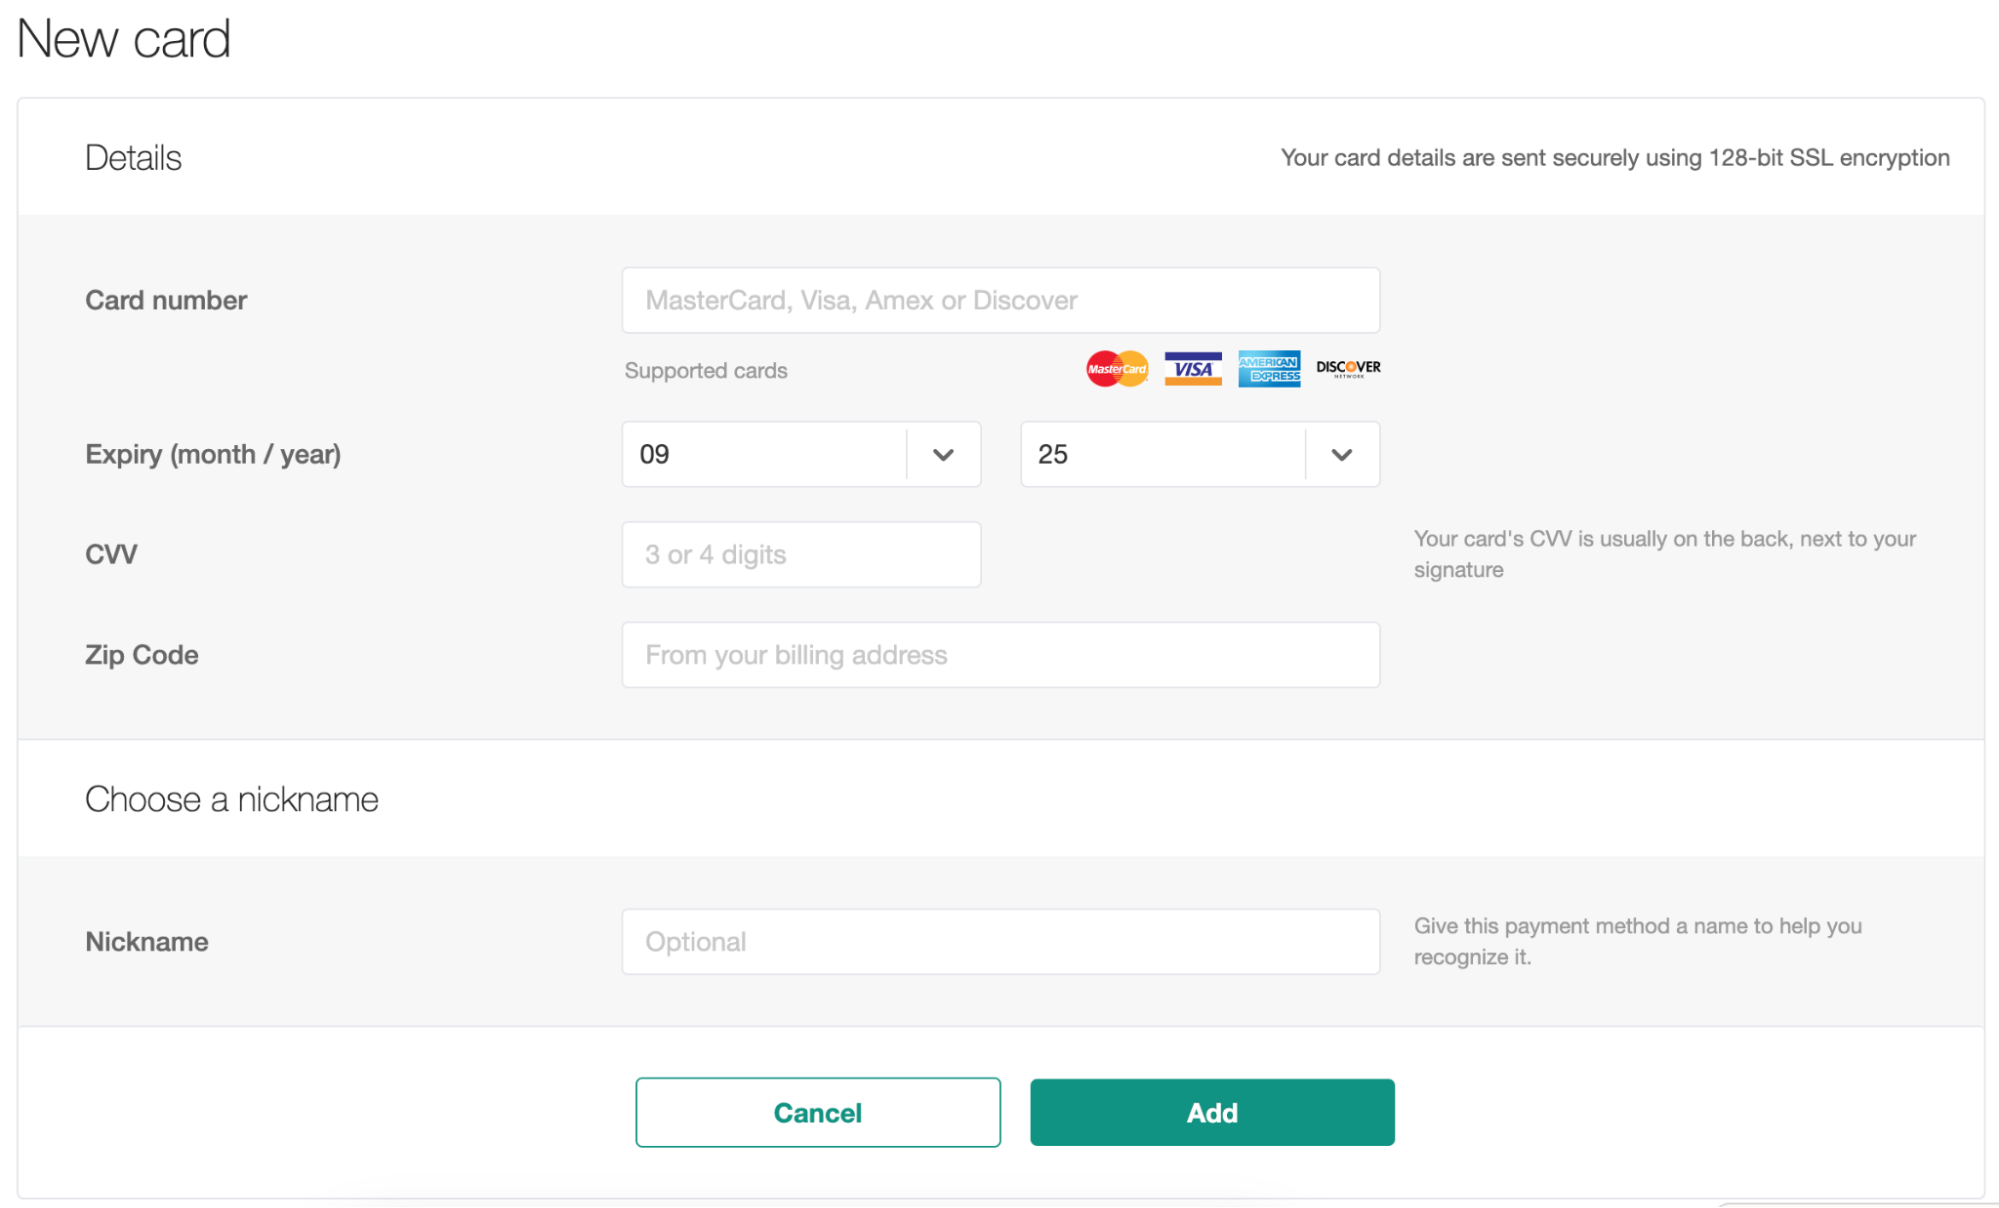Click the CVV digits field
This screenshot has height=1208, width=1999.
click(800, 554)
